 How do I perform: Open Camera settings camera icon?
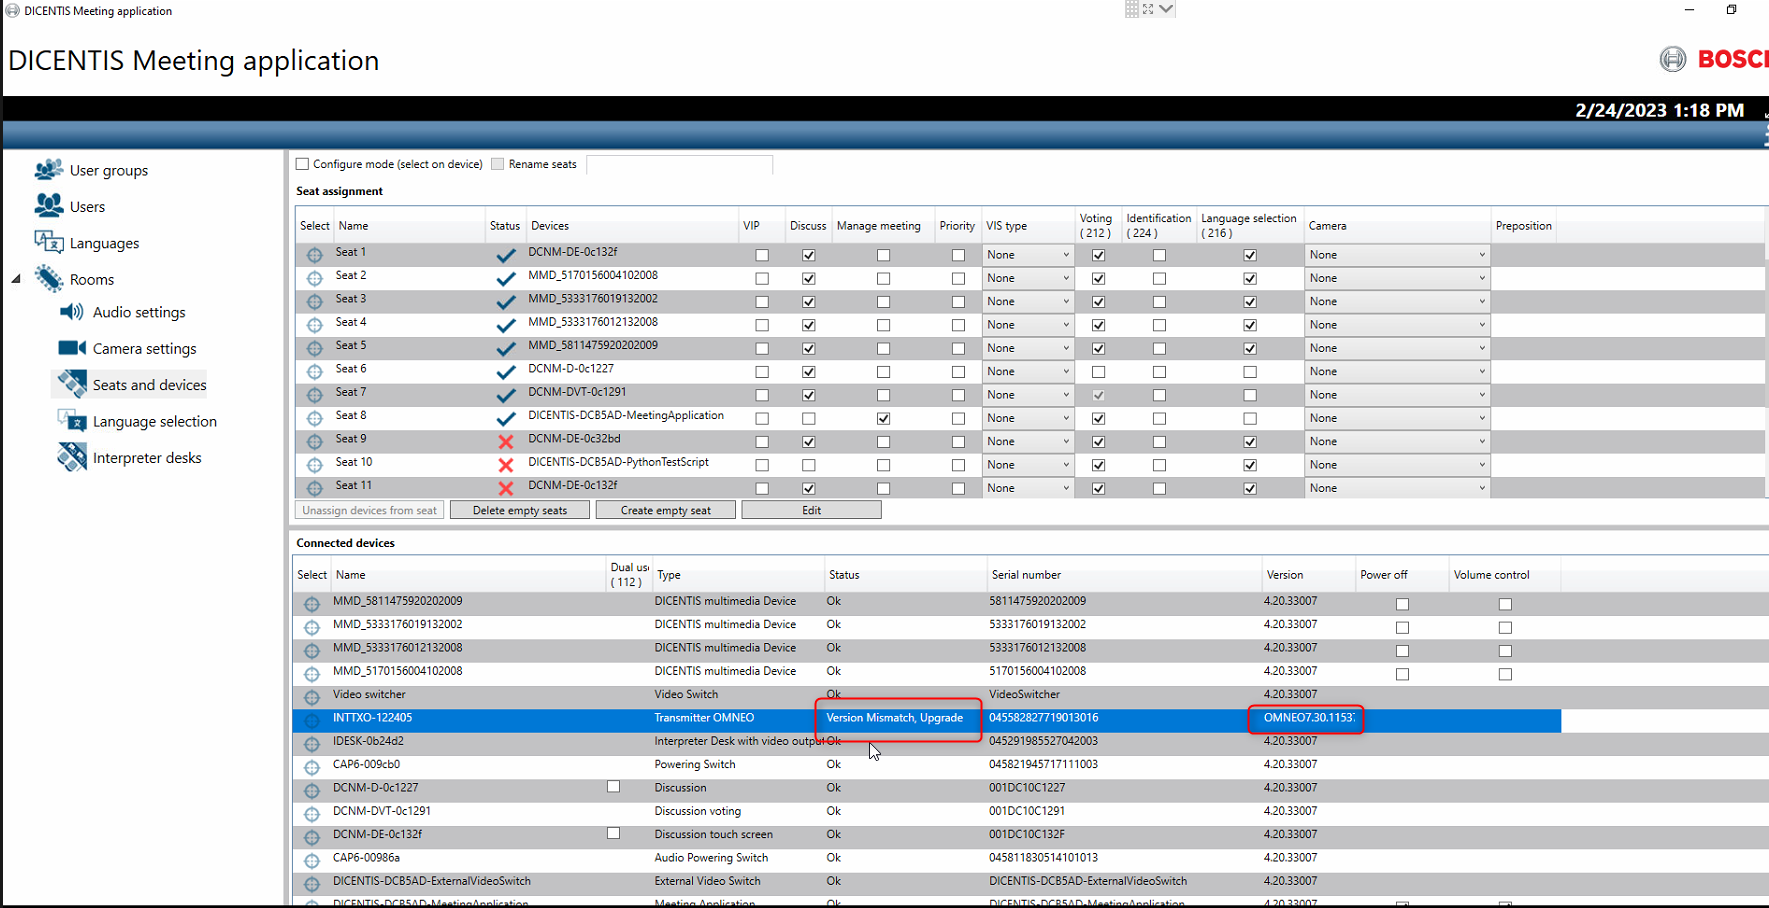pyautogui.click(x=72, y=348)
